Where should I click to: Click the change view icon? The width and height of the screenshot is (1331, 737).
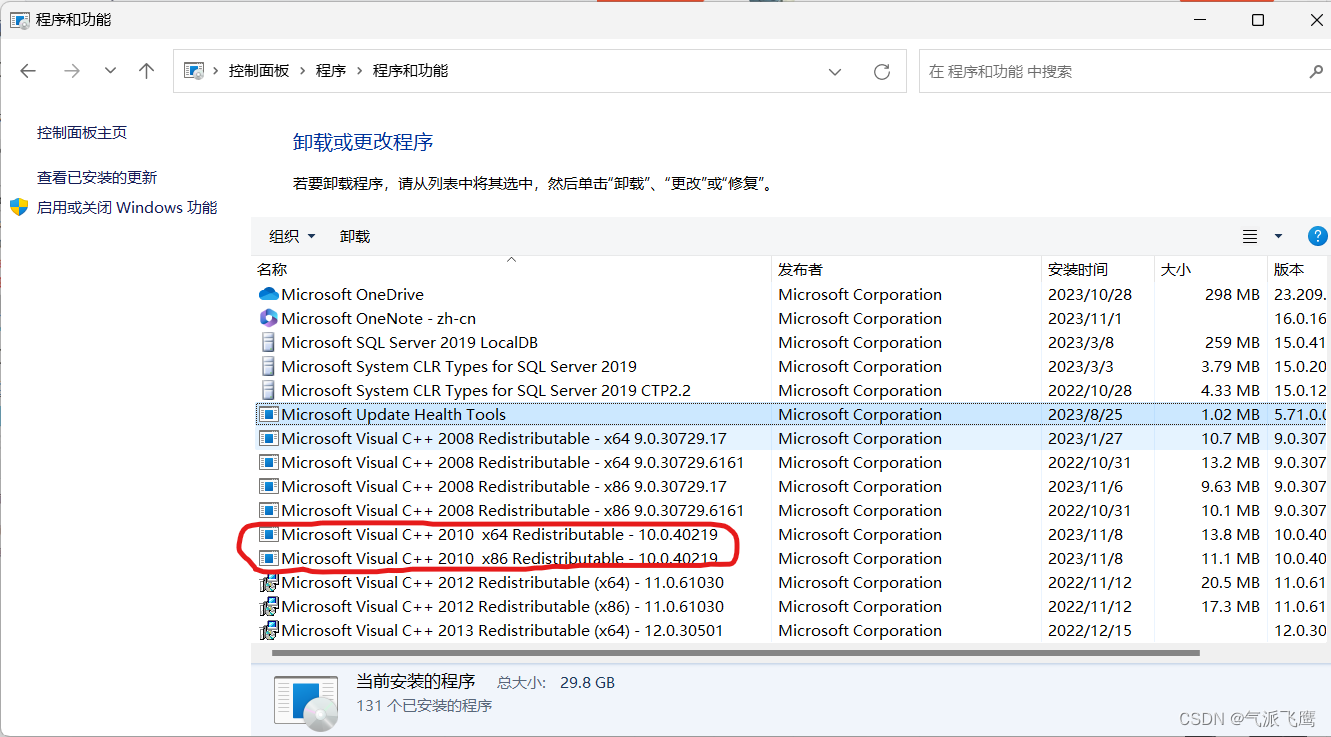(x=1250, y=236)
